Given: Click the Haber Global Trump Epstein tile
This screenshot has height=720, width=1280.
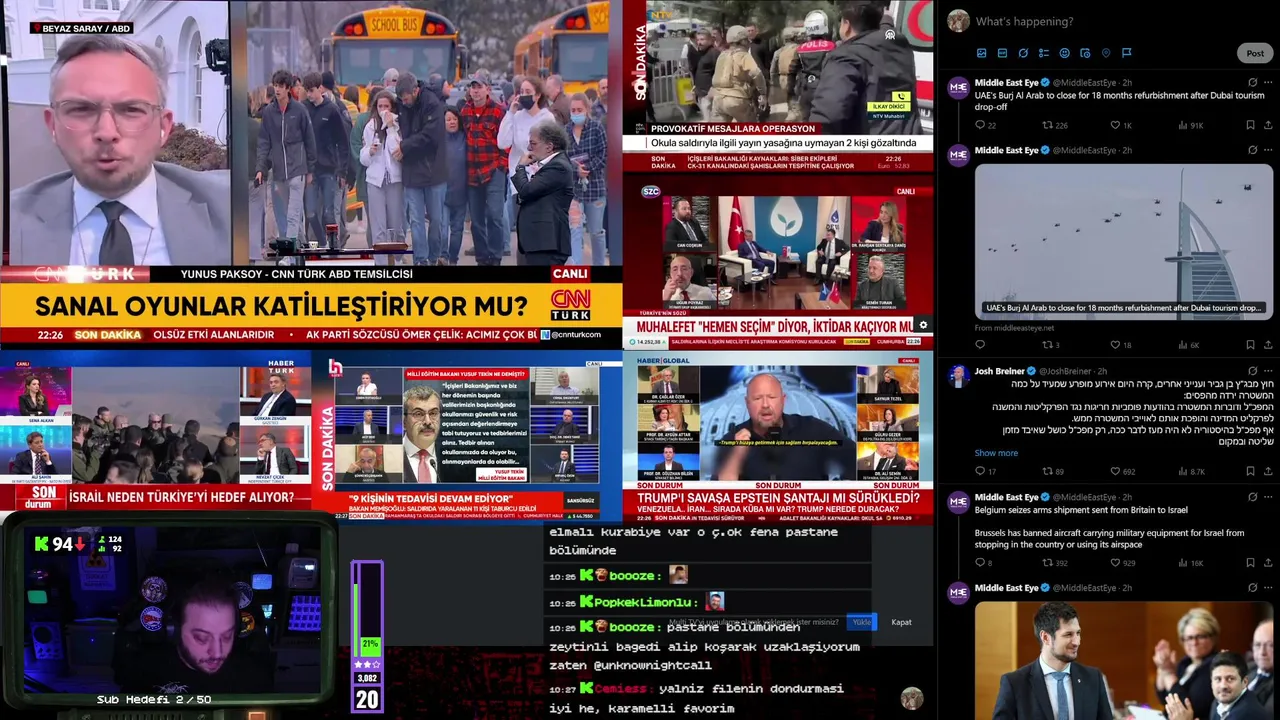Looking at the screenshot, I should tap(778, 437).
